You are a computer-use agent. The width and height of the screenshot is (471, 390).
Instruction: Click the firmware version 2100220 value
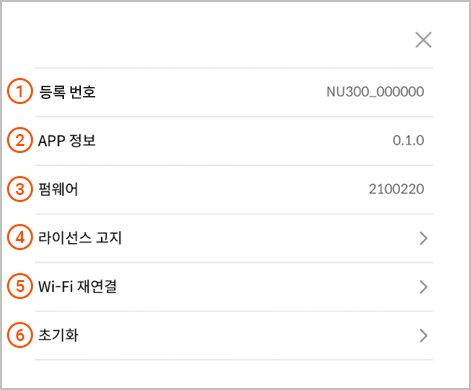coord(396,189)
